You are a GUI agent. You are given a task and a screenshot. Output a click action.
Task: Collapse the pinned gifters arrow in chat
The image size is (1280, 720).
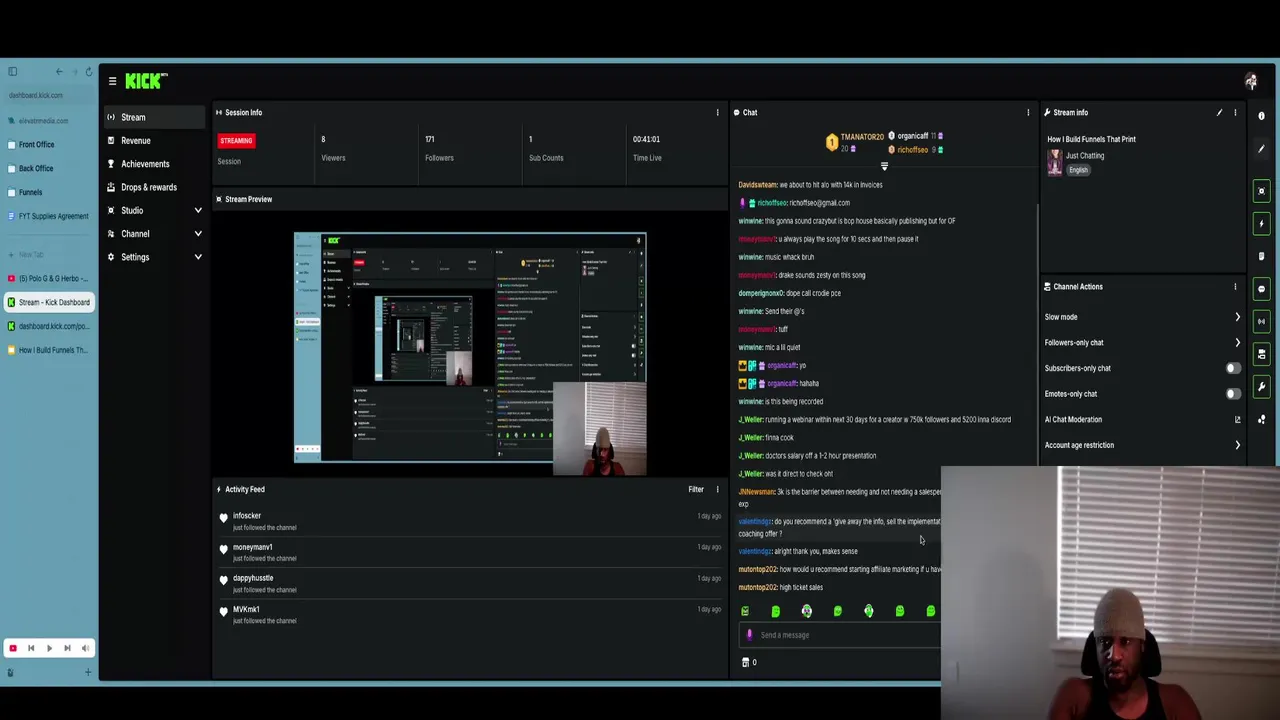click(x=884, y=166)
